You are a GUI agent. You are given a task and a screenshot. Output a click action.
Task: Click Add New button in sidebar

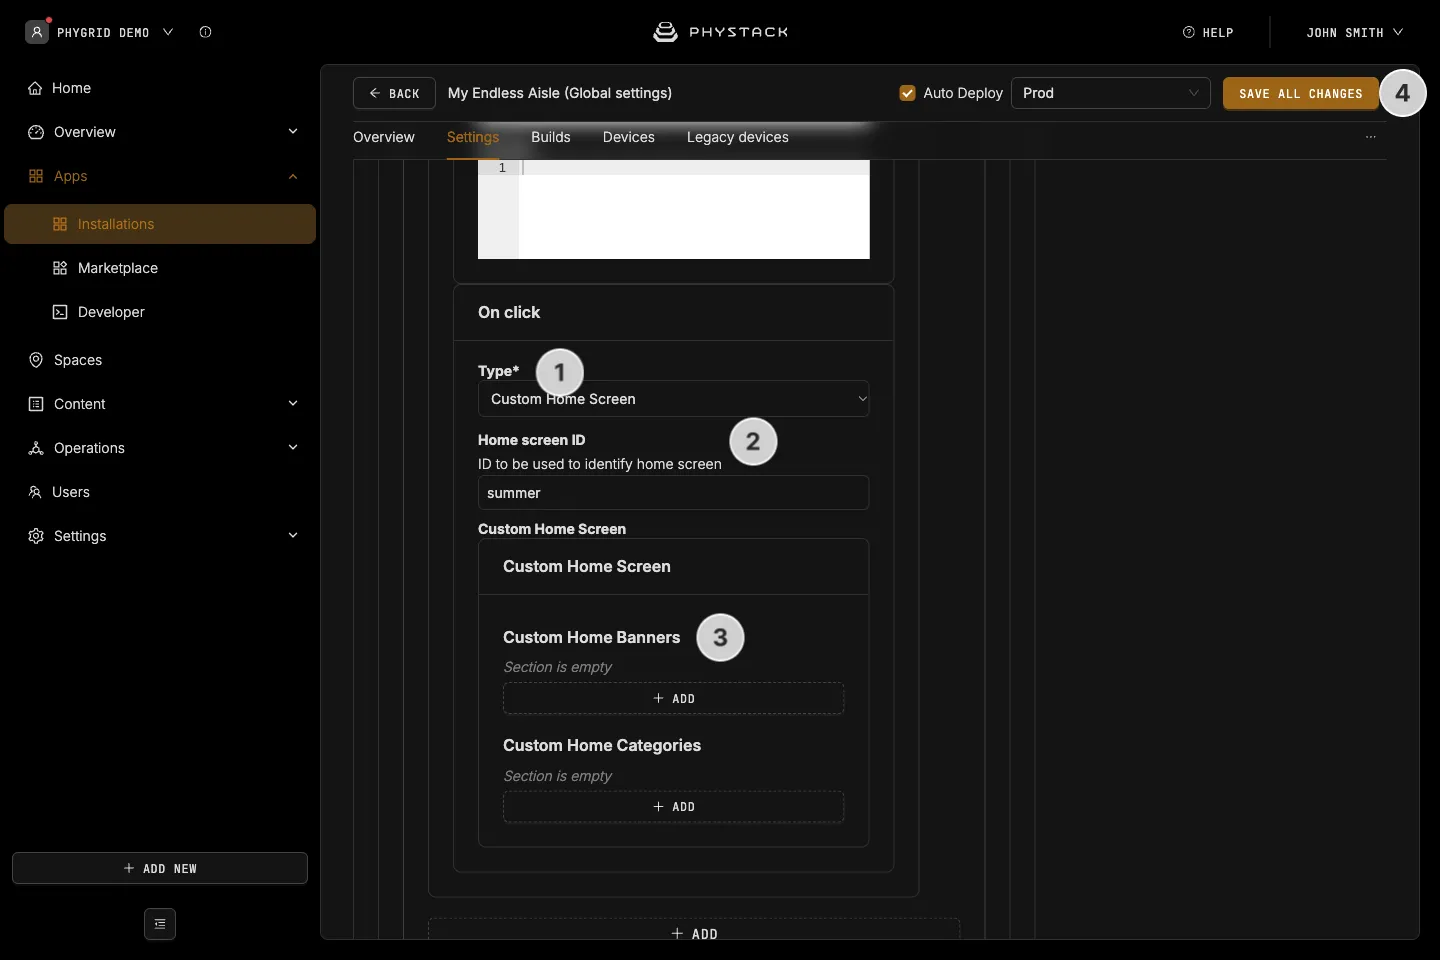coord(160,868)
